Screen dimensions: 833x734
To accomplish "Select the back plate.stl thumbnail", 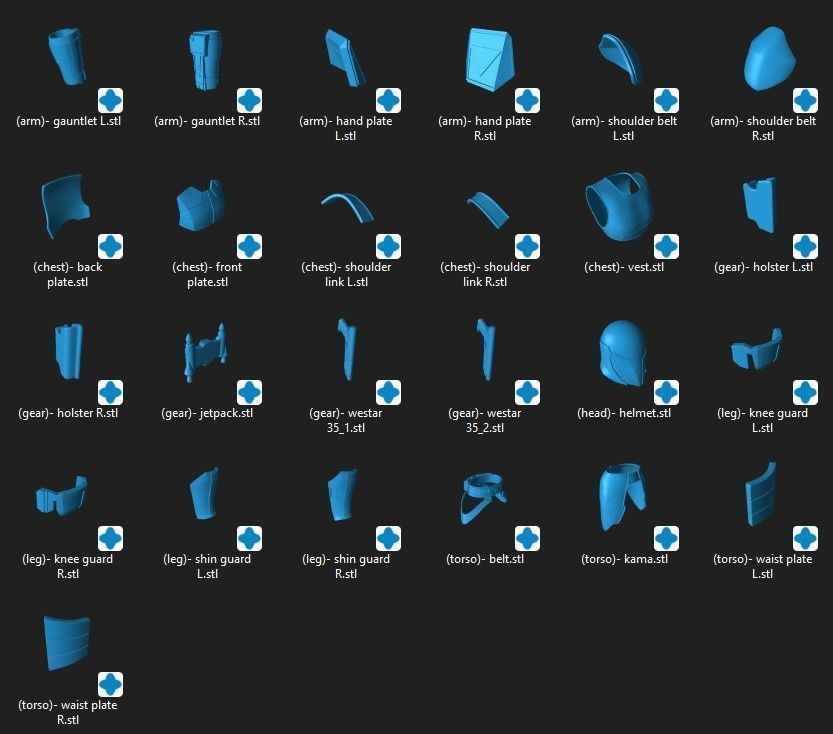I will click(x=65, y=206).
